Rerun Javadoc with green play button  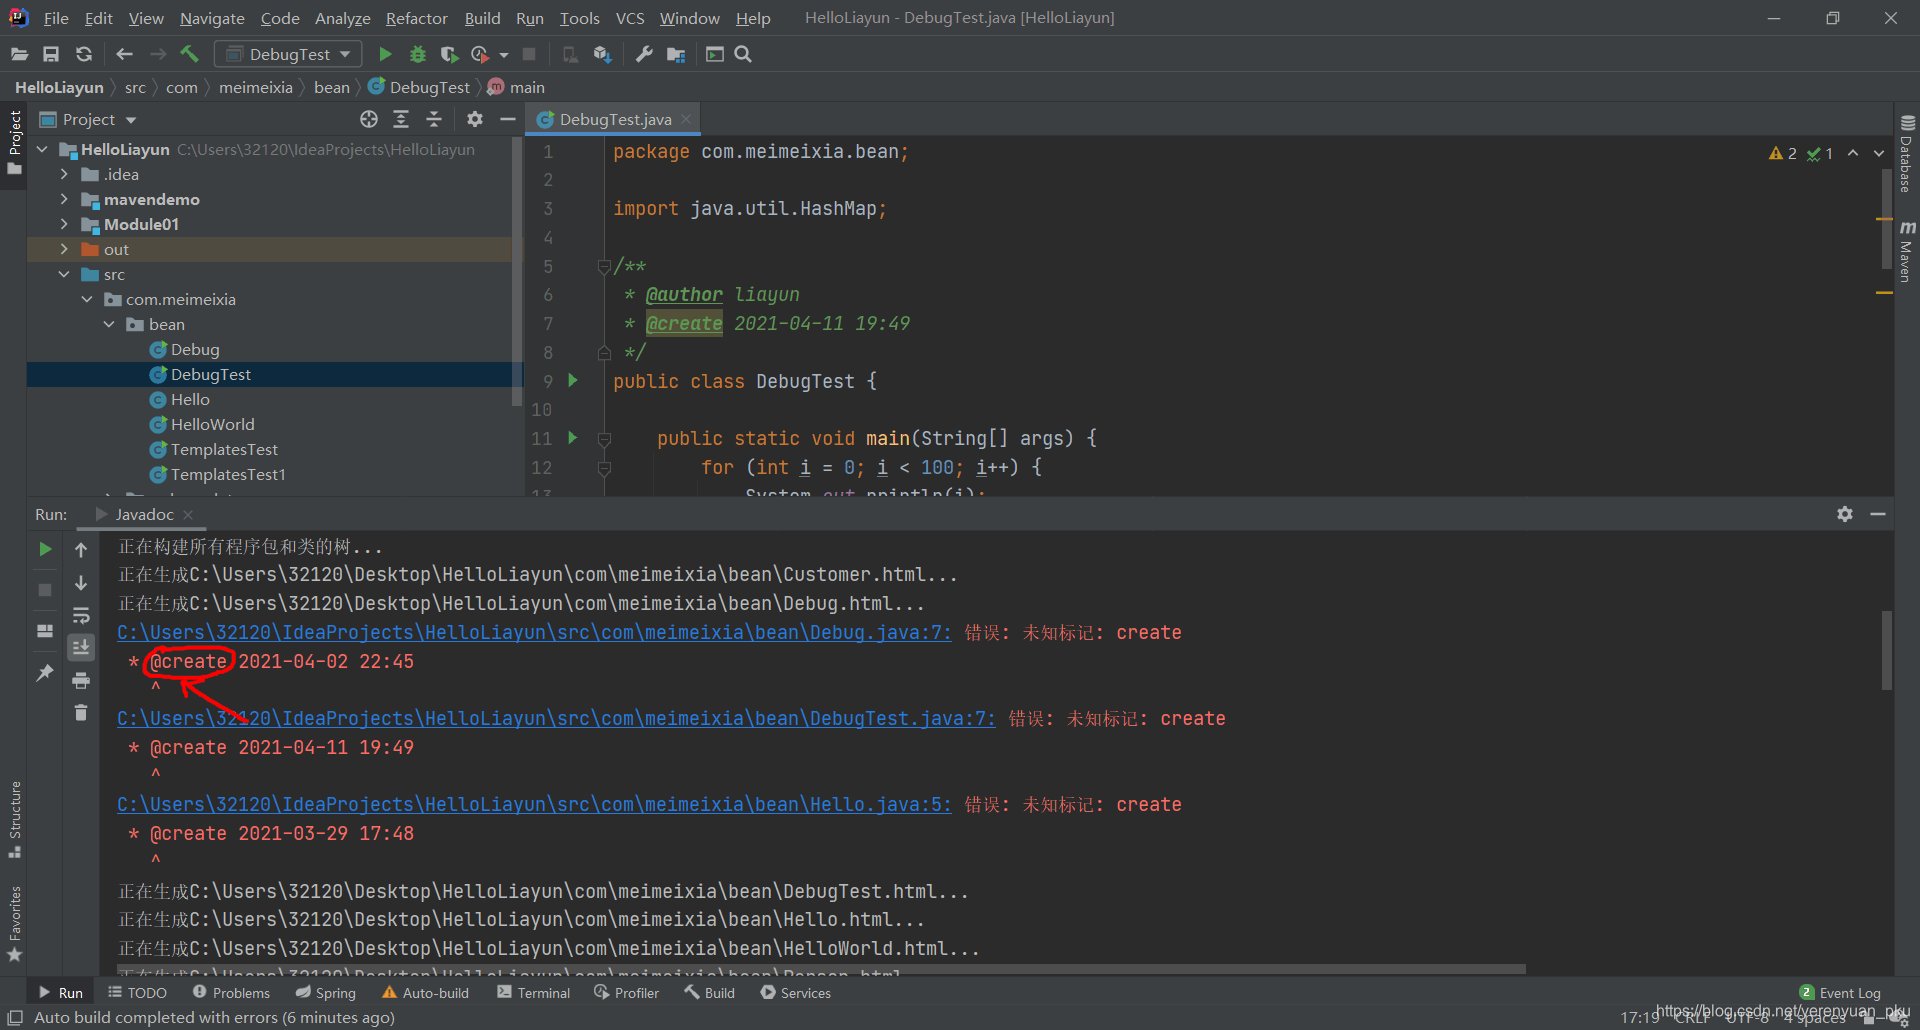[x=45, y=549]
